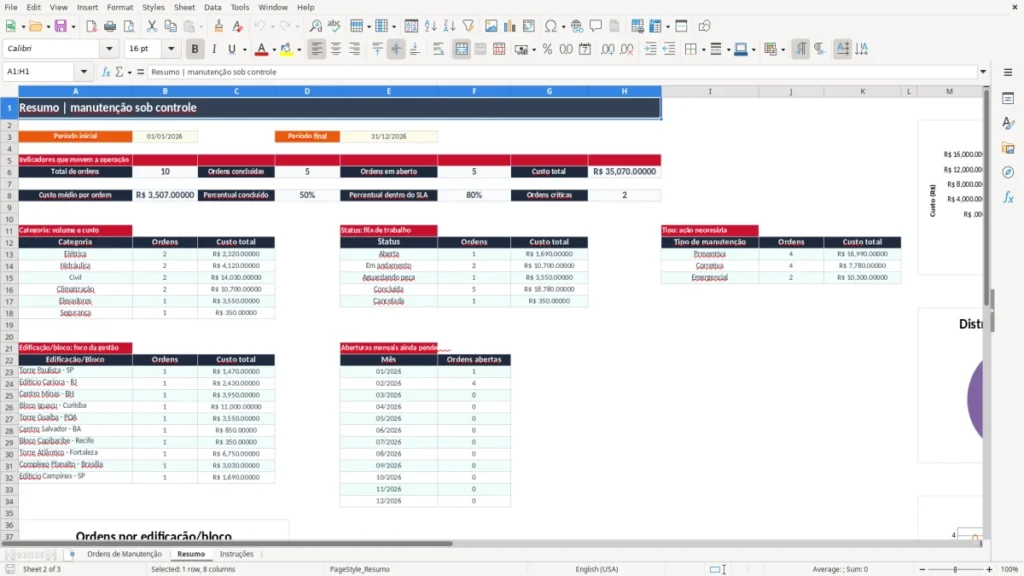
Task: Sort descending Z to A
Action: tap(449, 26)
